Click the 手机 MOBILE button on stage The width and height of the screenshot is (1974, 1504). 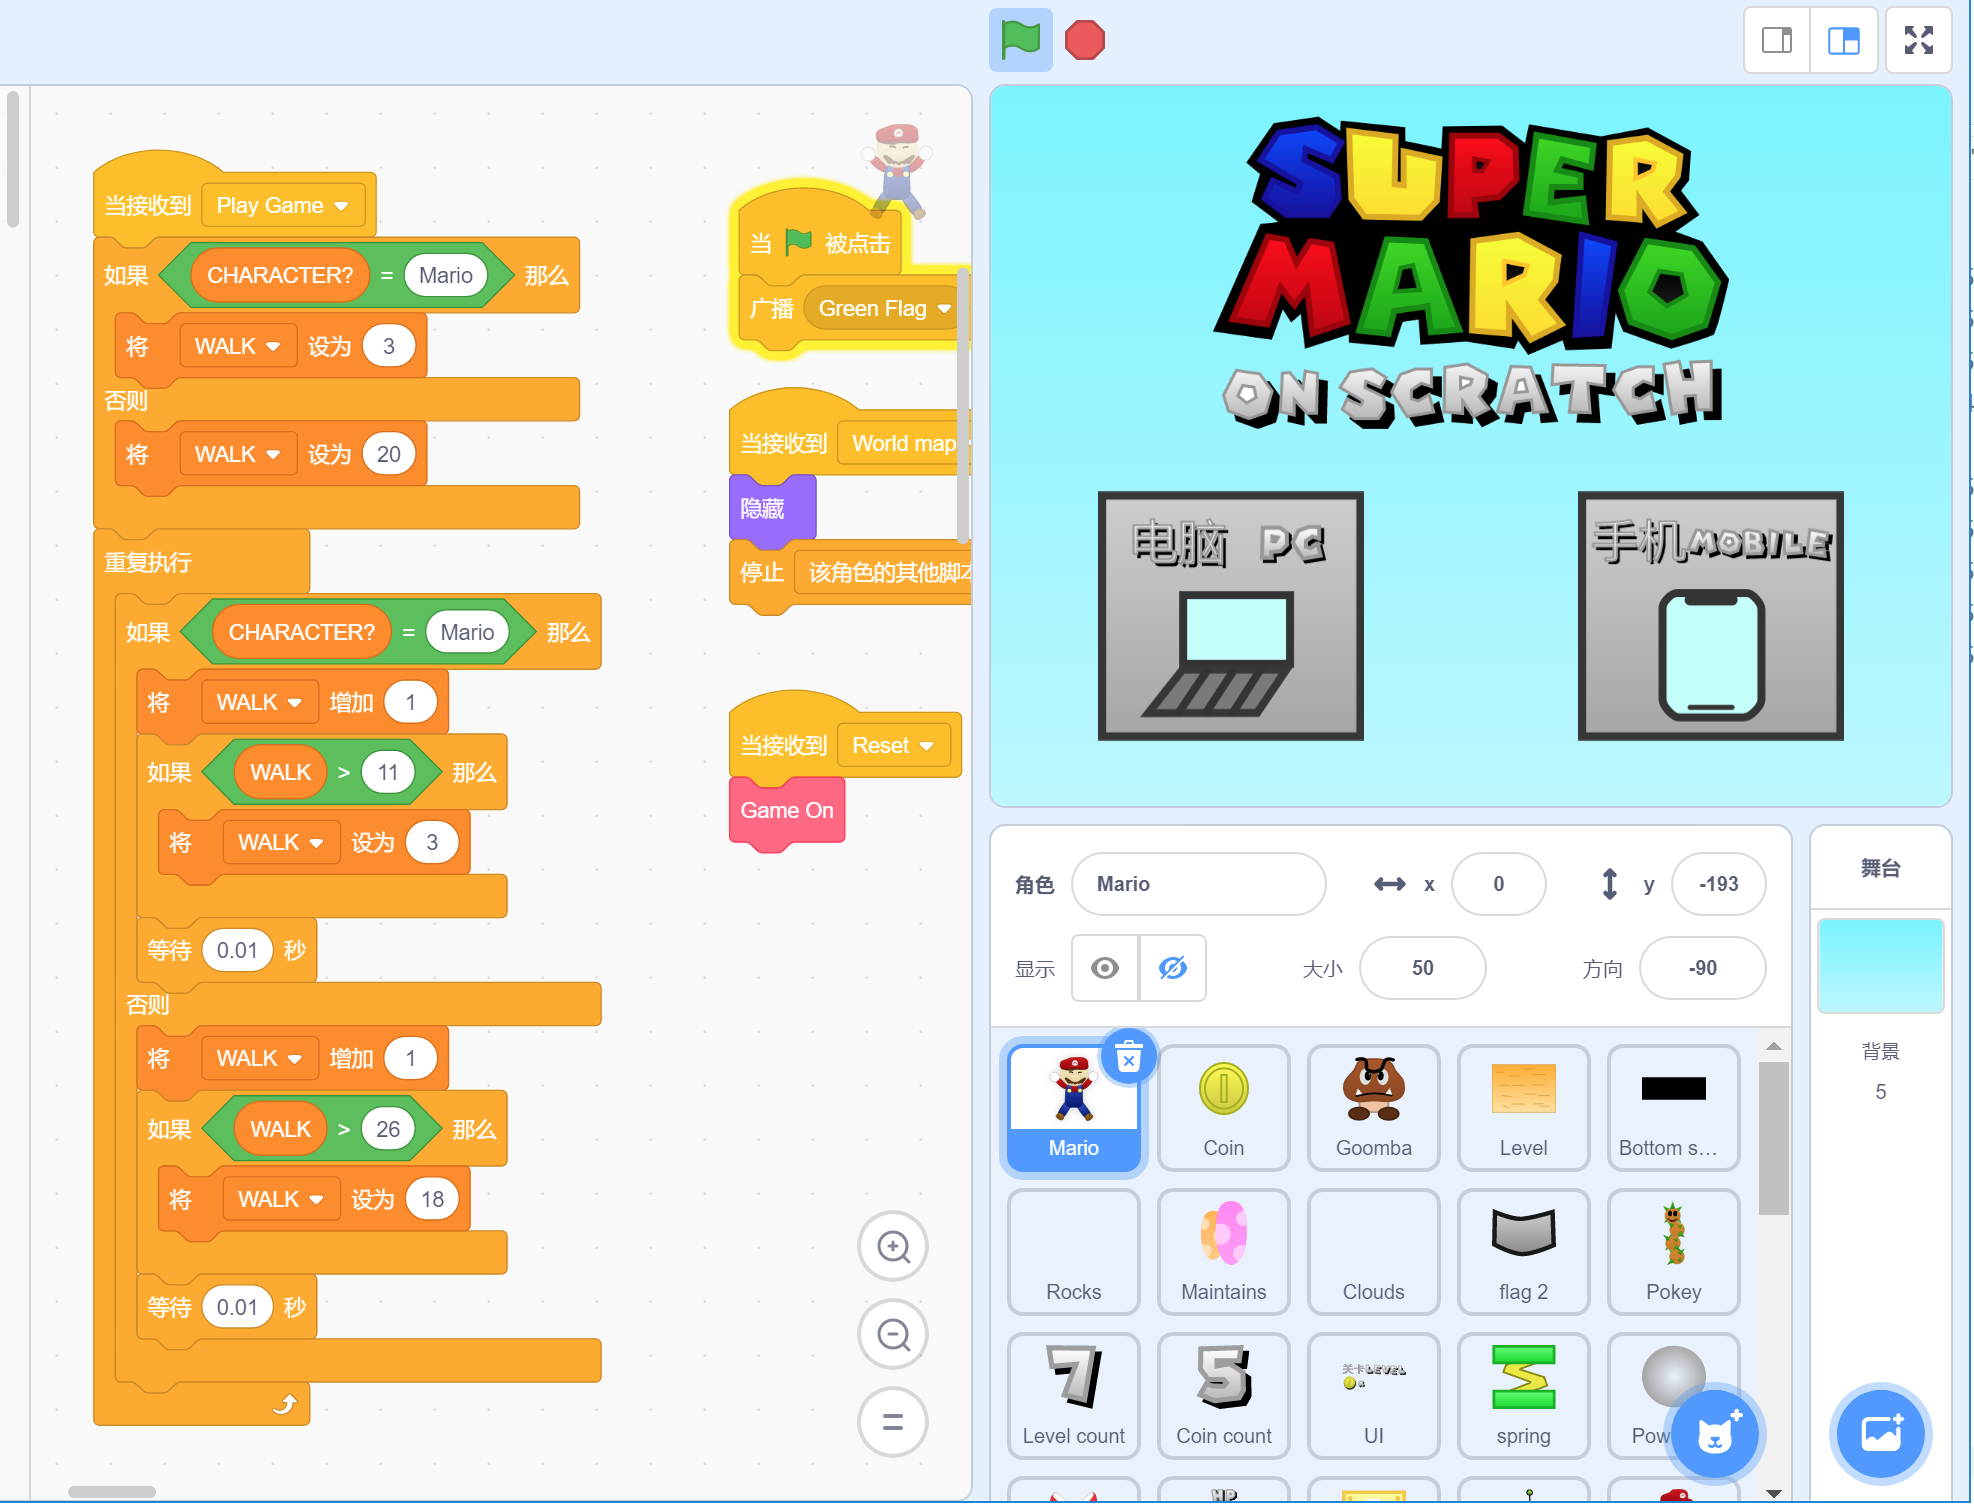[1710, 616]
